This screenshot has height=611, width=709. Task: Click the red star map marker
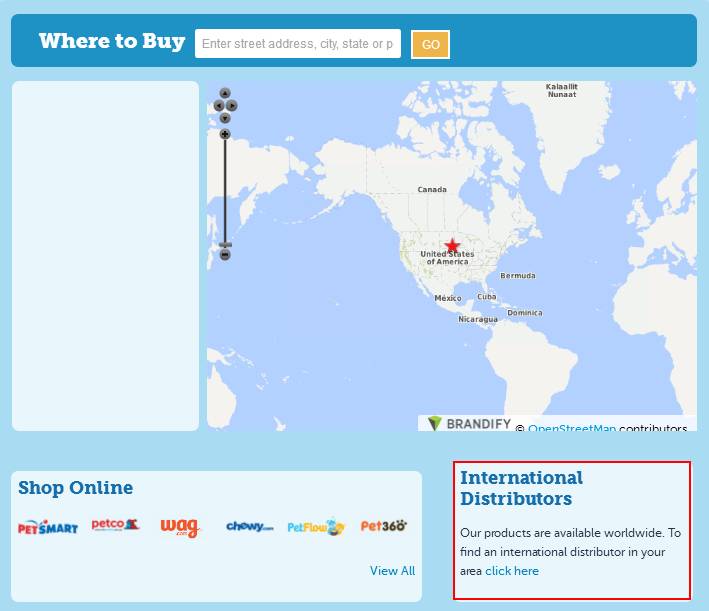click(452, 246)
